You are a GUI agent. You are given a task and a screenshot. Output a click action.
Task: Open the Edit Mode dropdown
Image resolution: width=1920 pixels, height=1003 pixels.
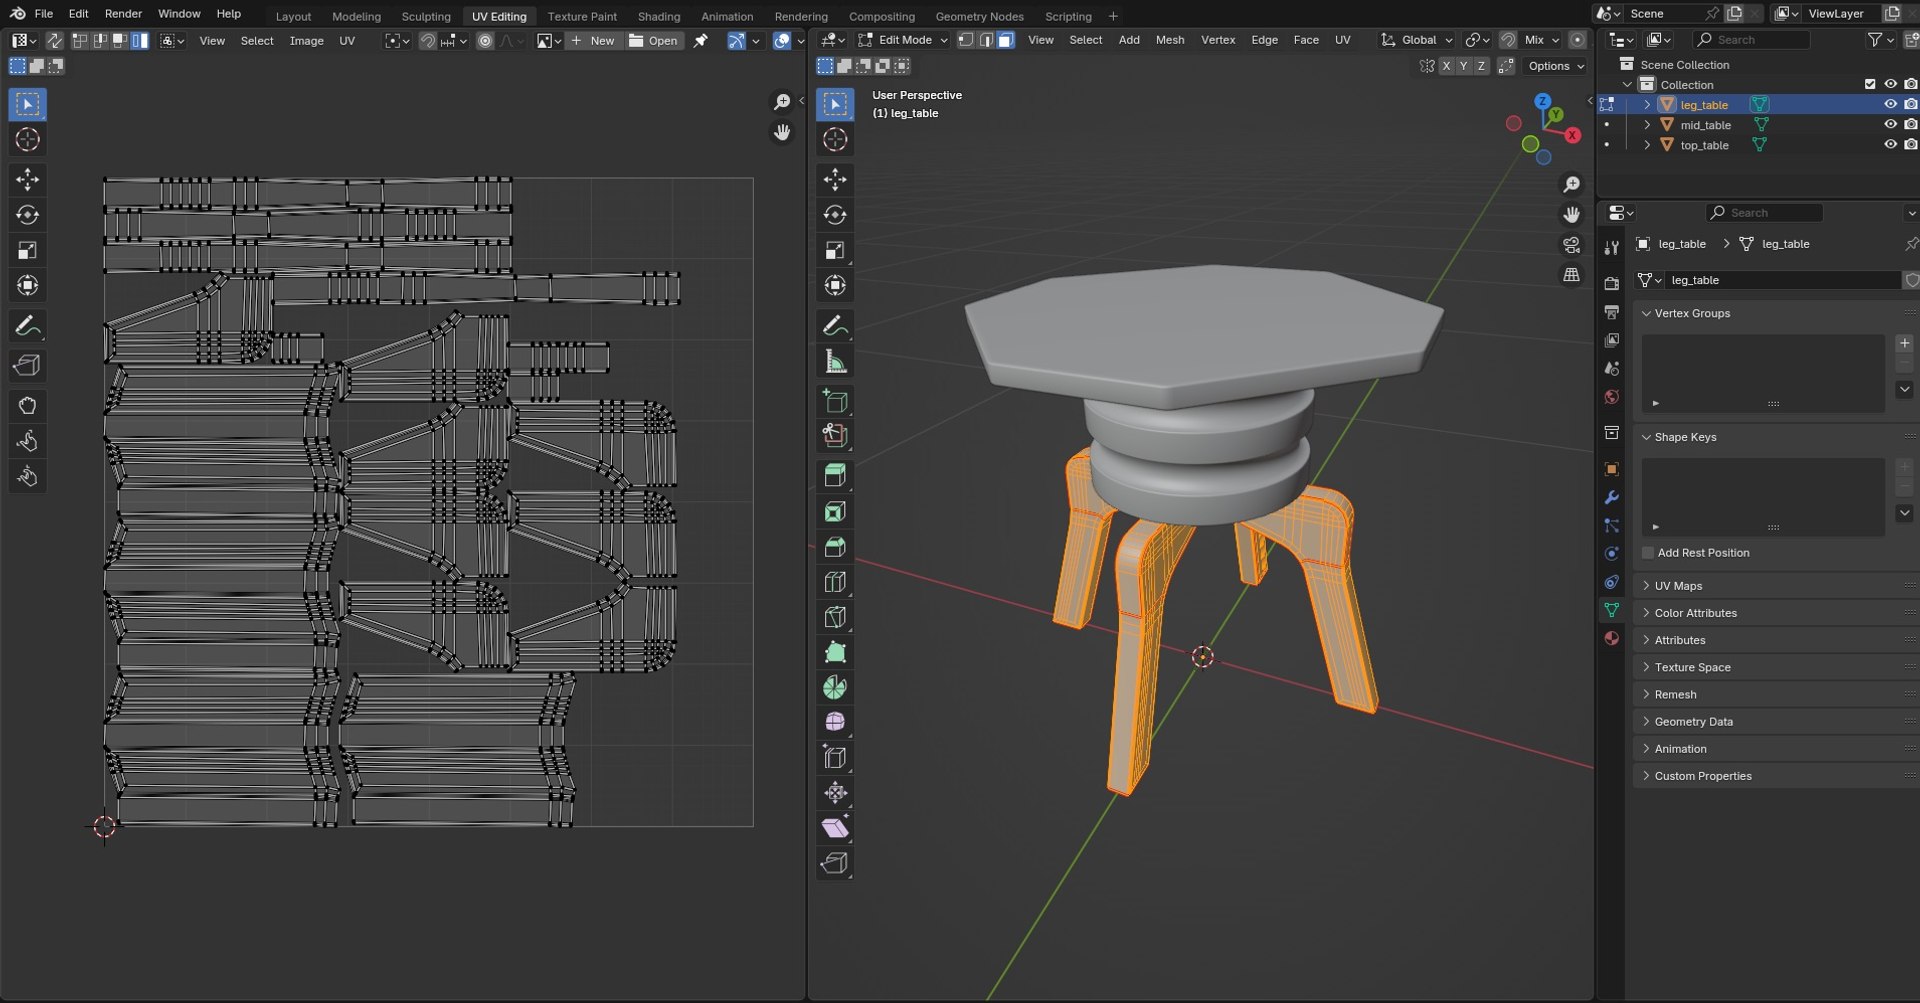(x=903, y=40)
